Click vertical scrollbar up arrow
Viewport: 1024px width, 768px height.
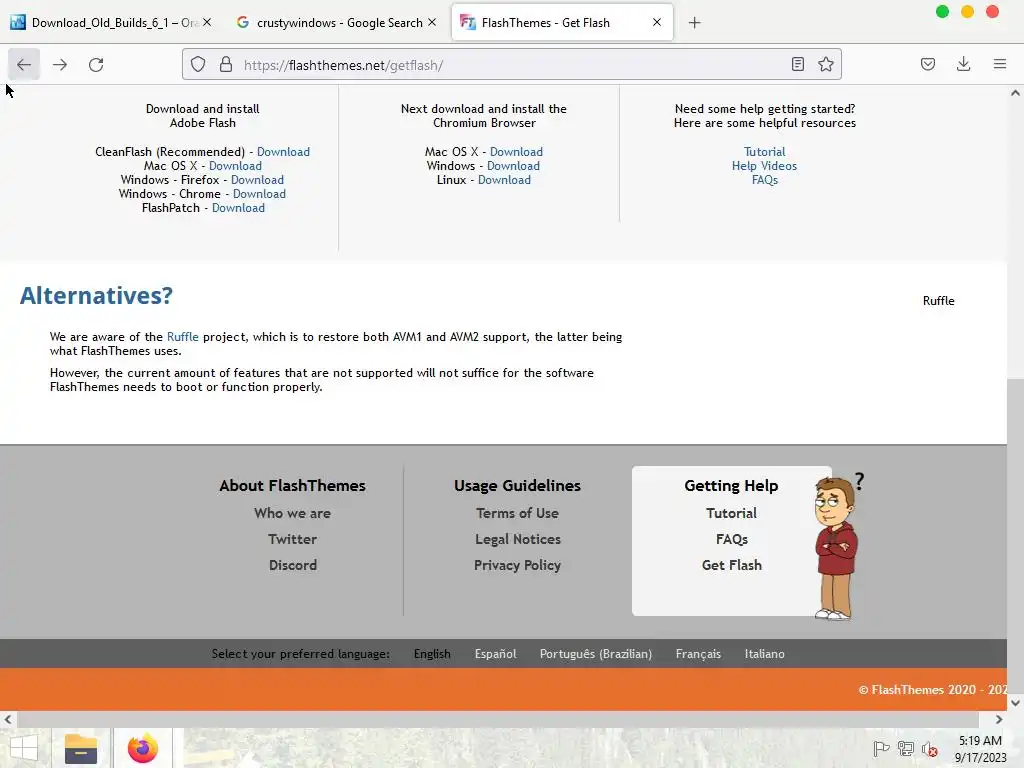coord(1016,93)
